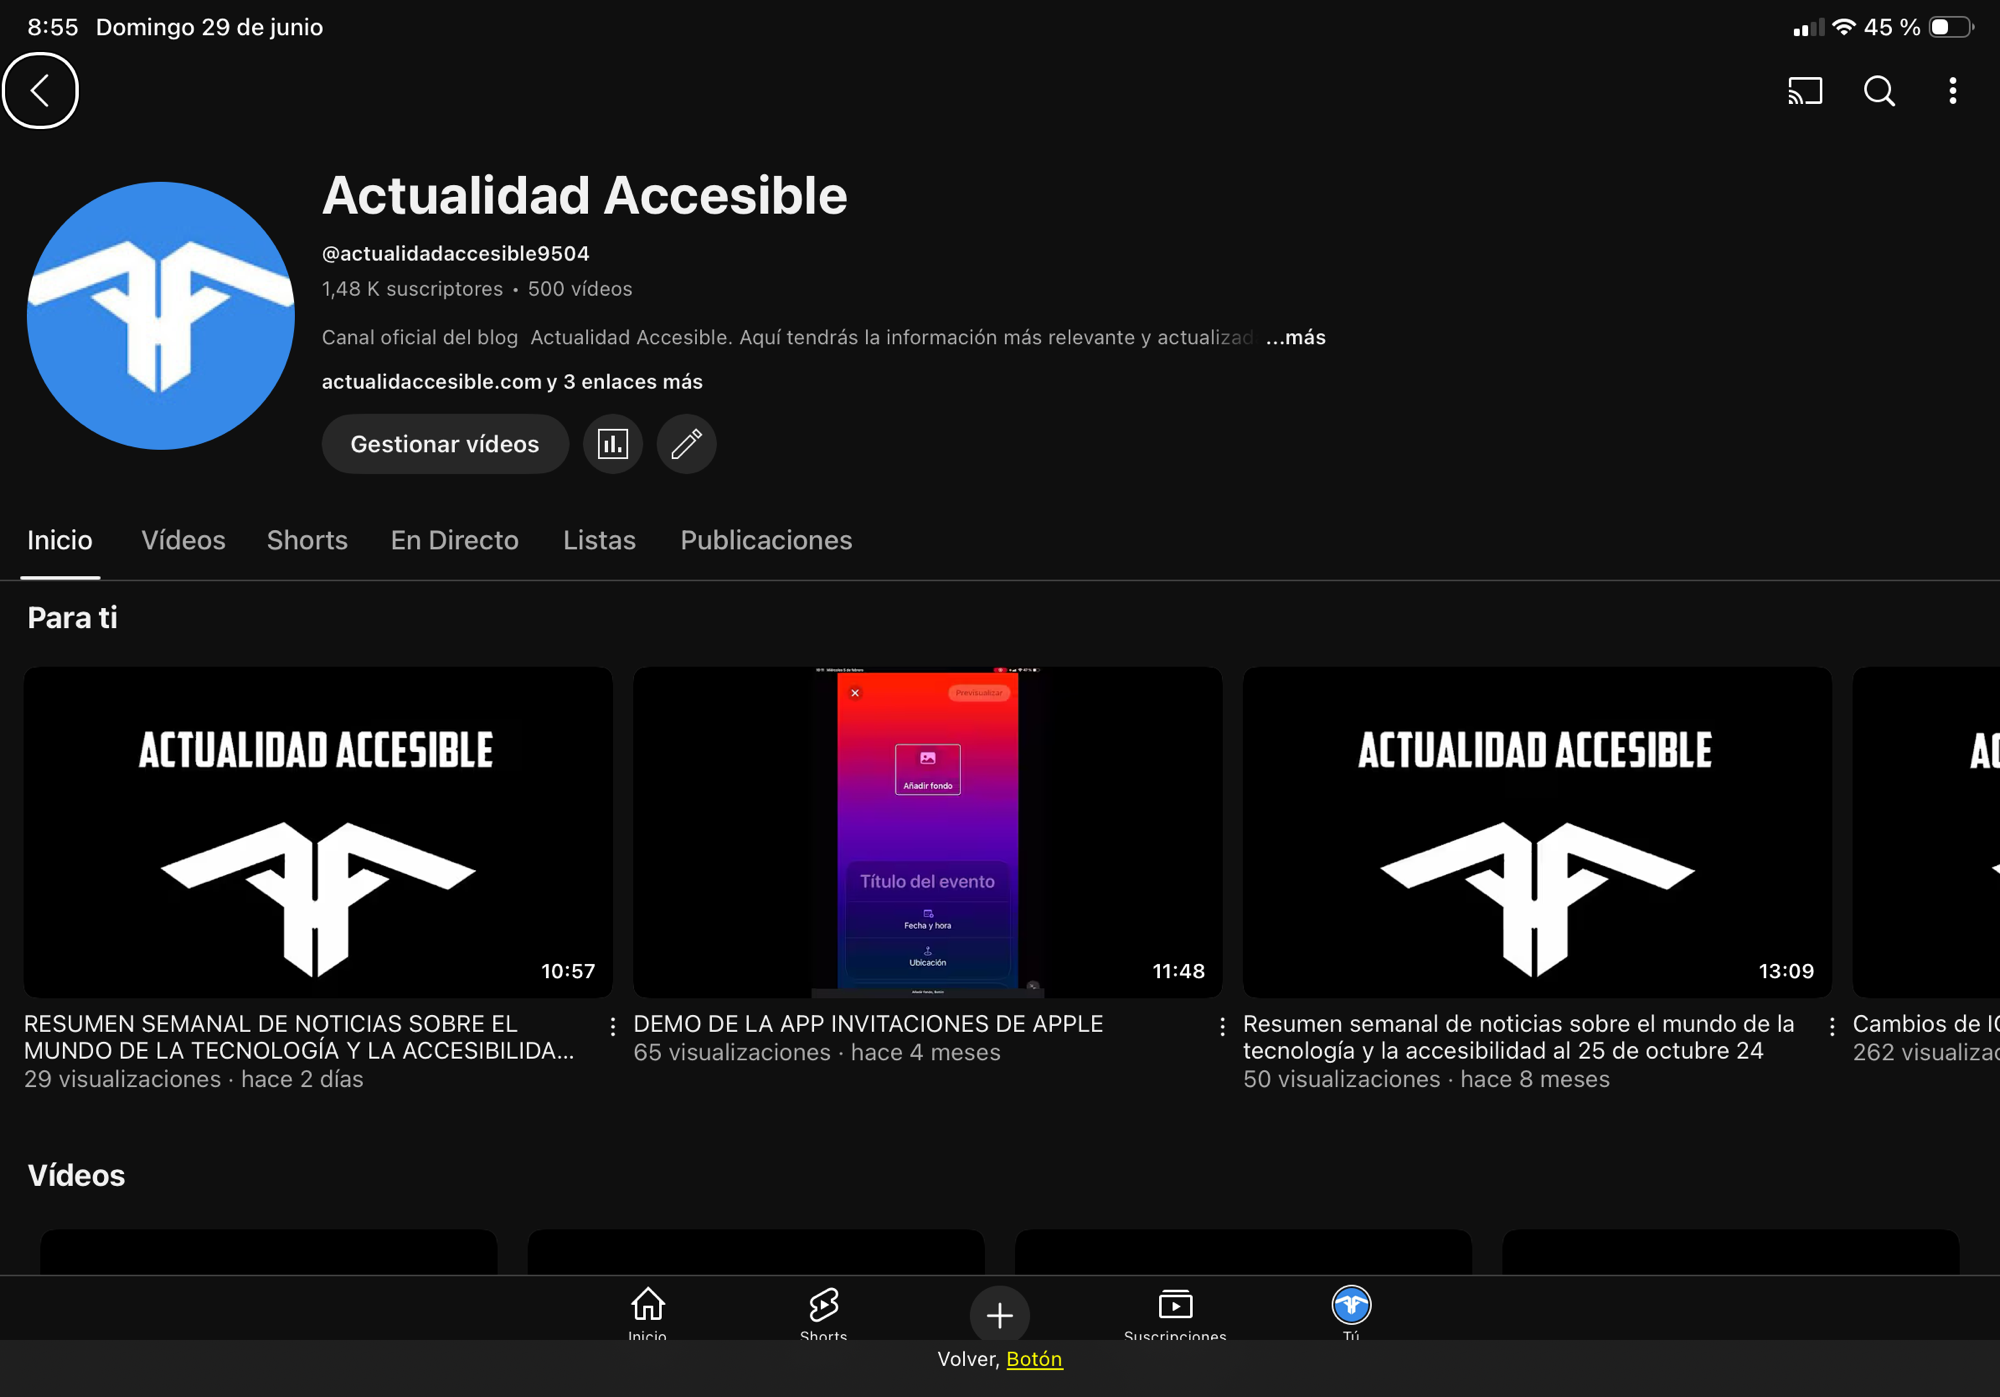Open the top-right three-dot options menu
This screenshot has height=1397, width=2000.
click(1952, 91)
